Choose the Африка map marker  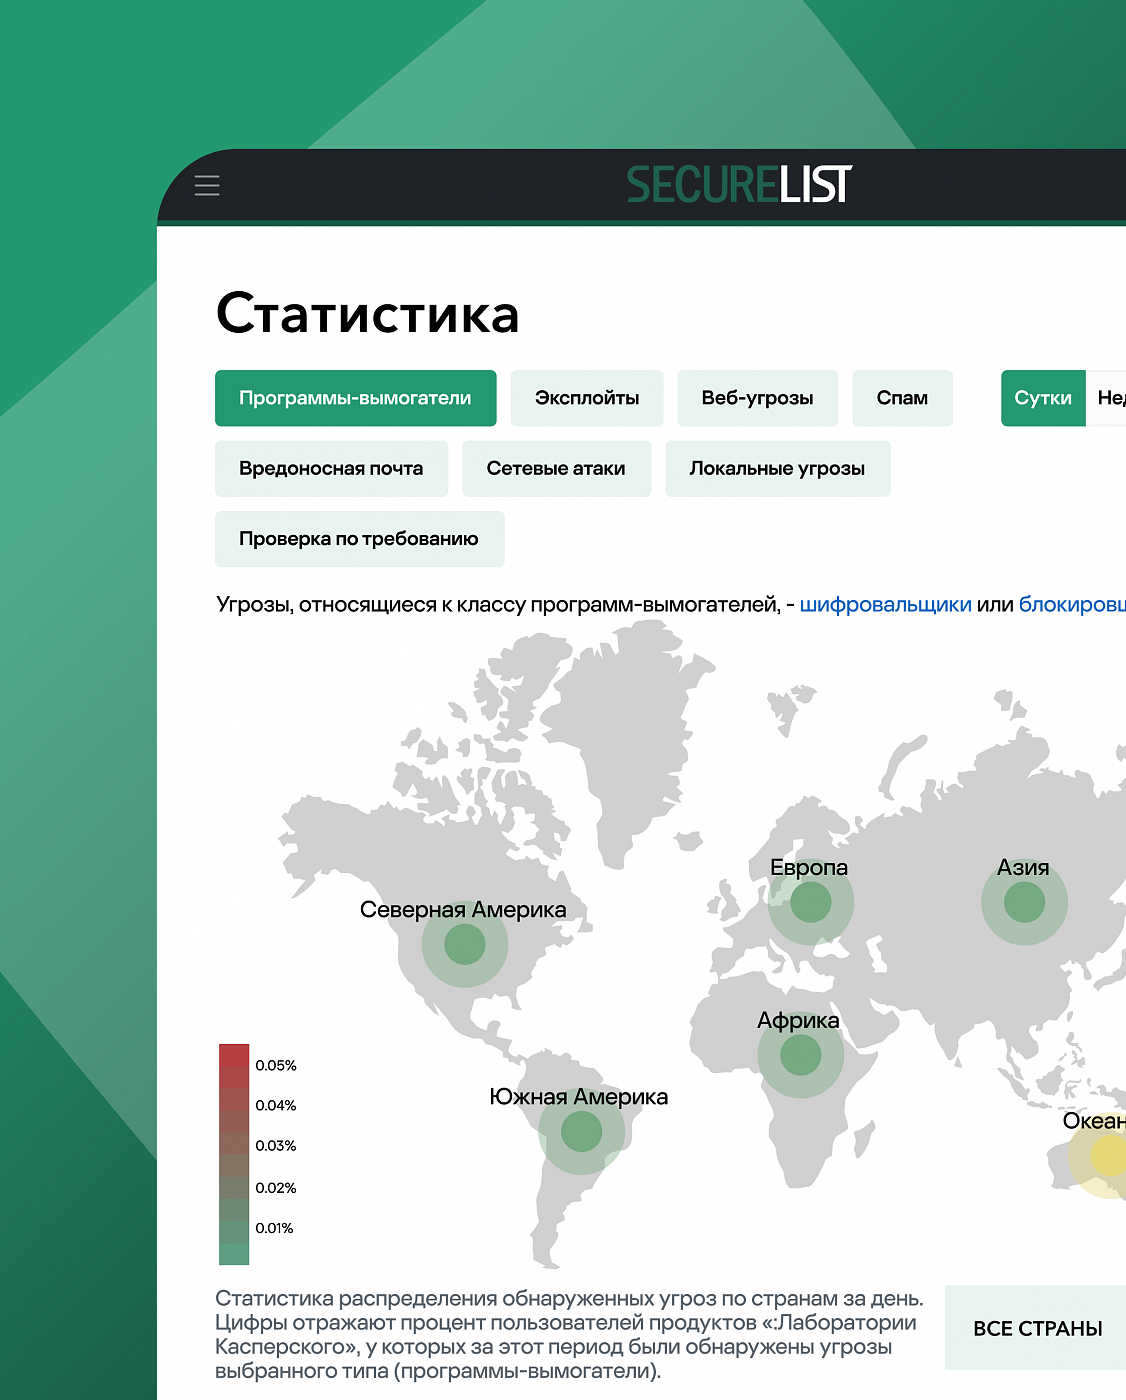tap(800, 1055)
